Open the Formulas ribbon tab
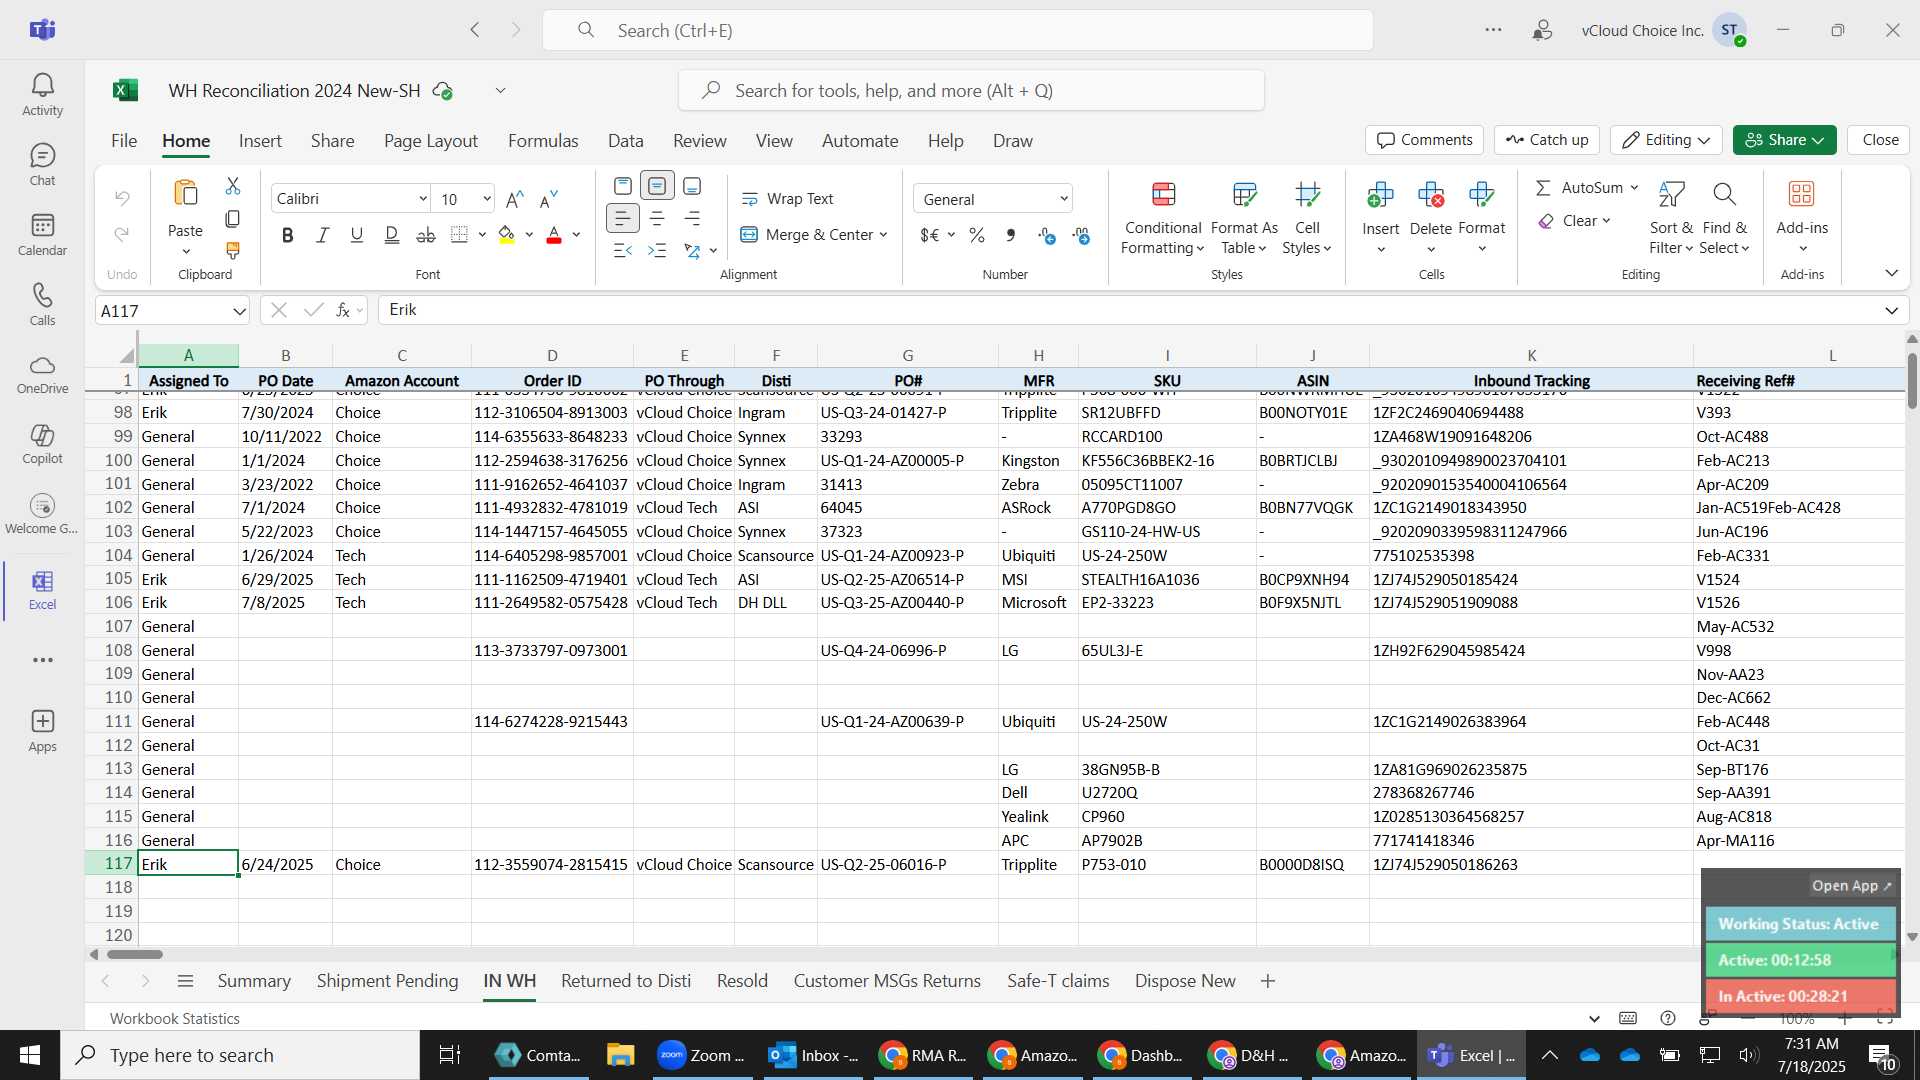1920x1080 pixels. tap(543, 141)
